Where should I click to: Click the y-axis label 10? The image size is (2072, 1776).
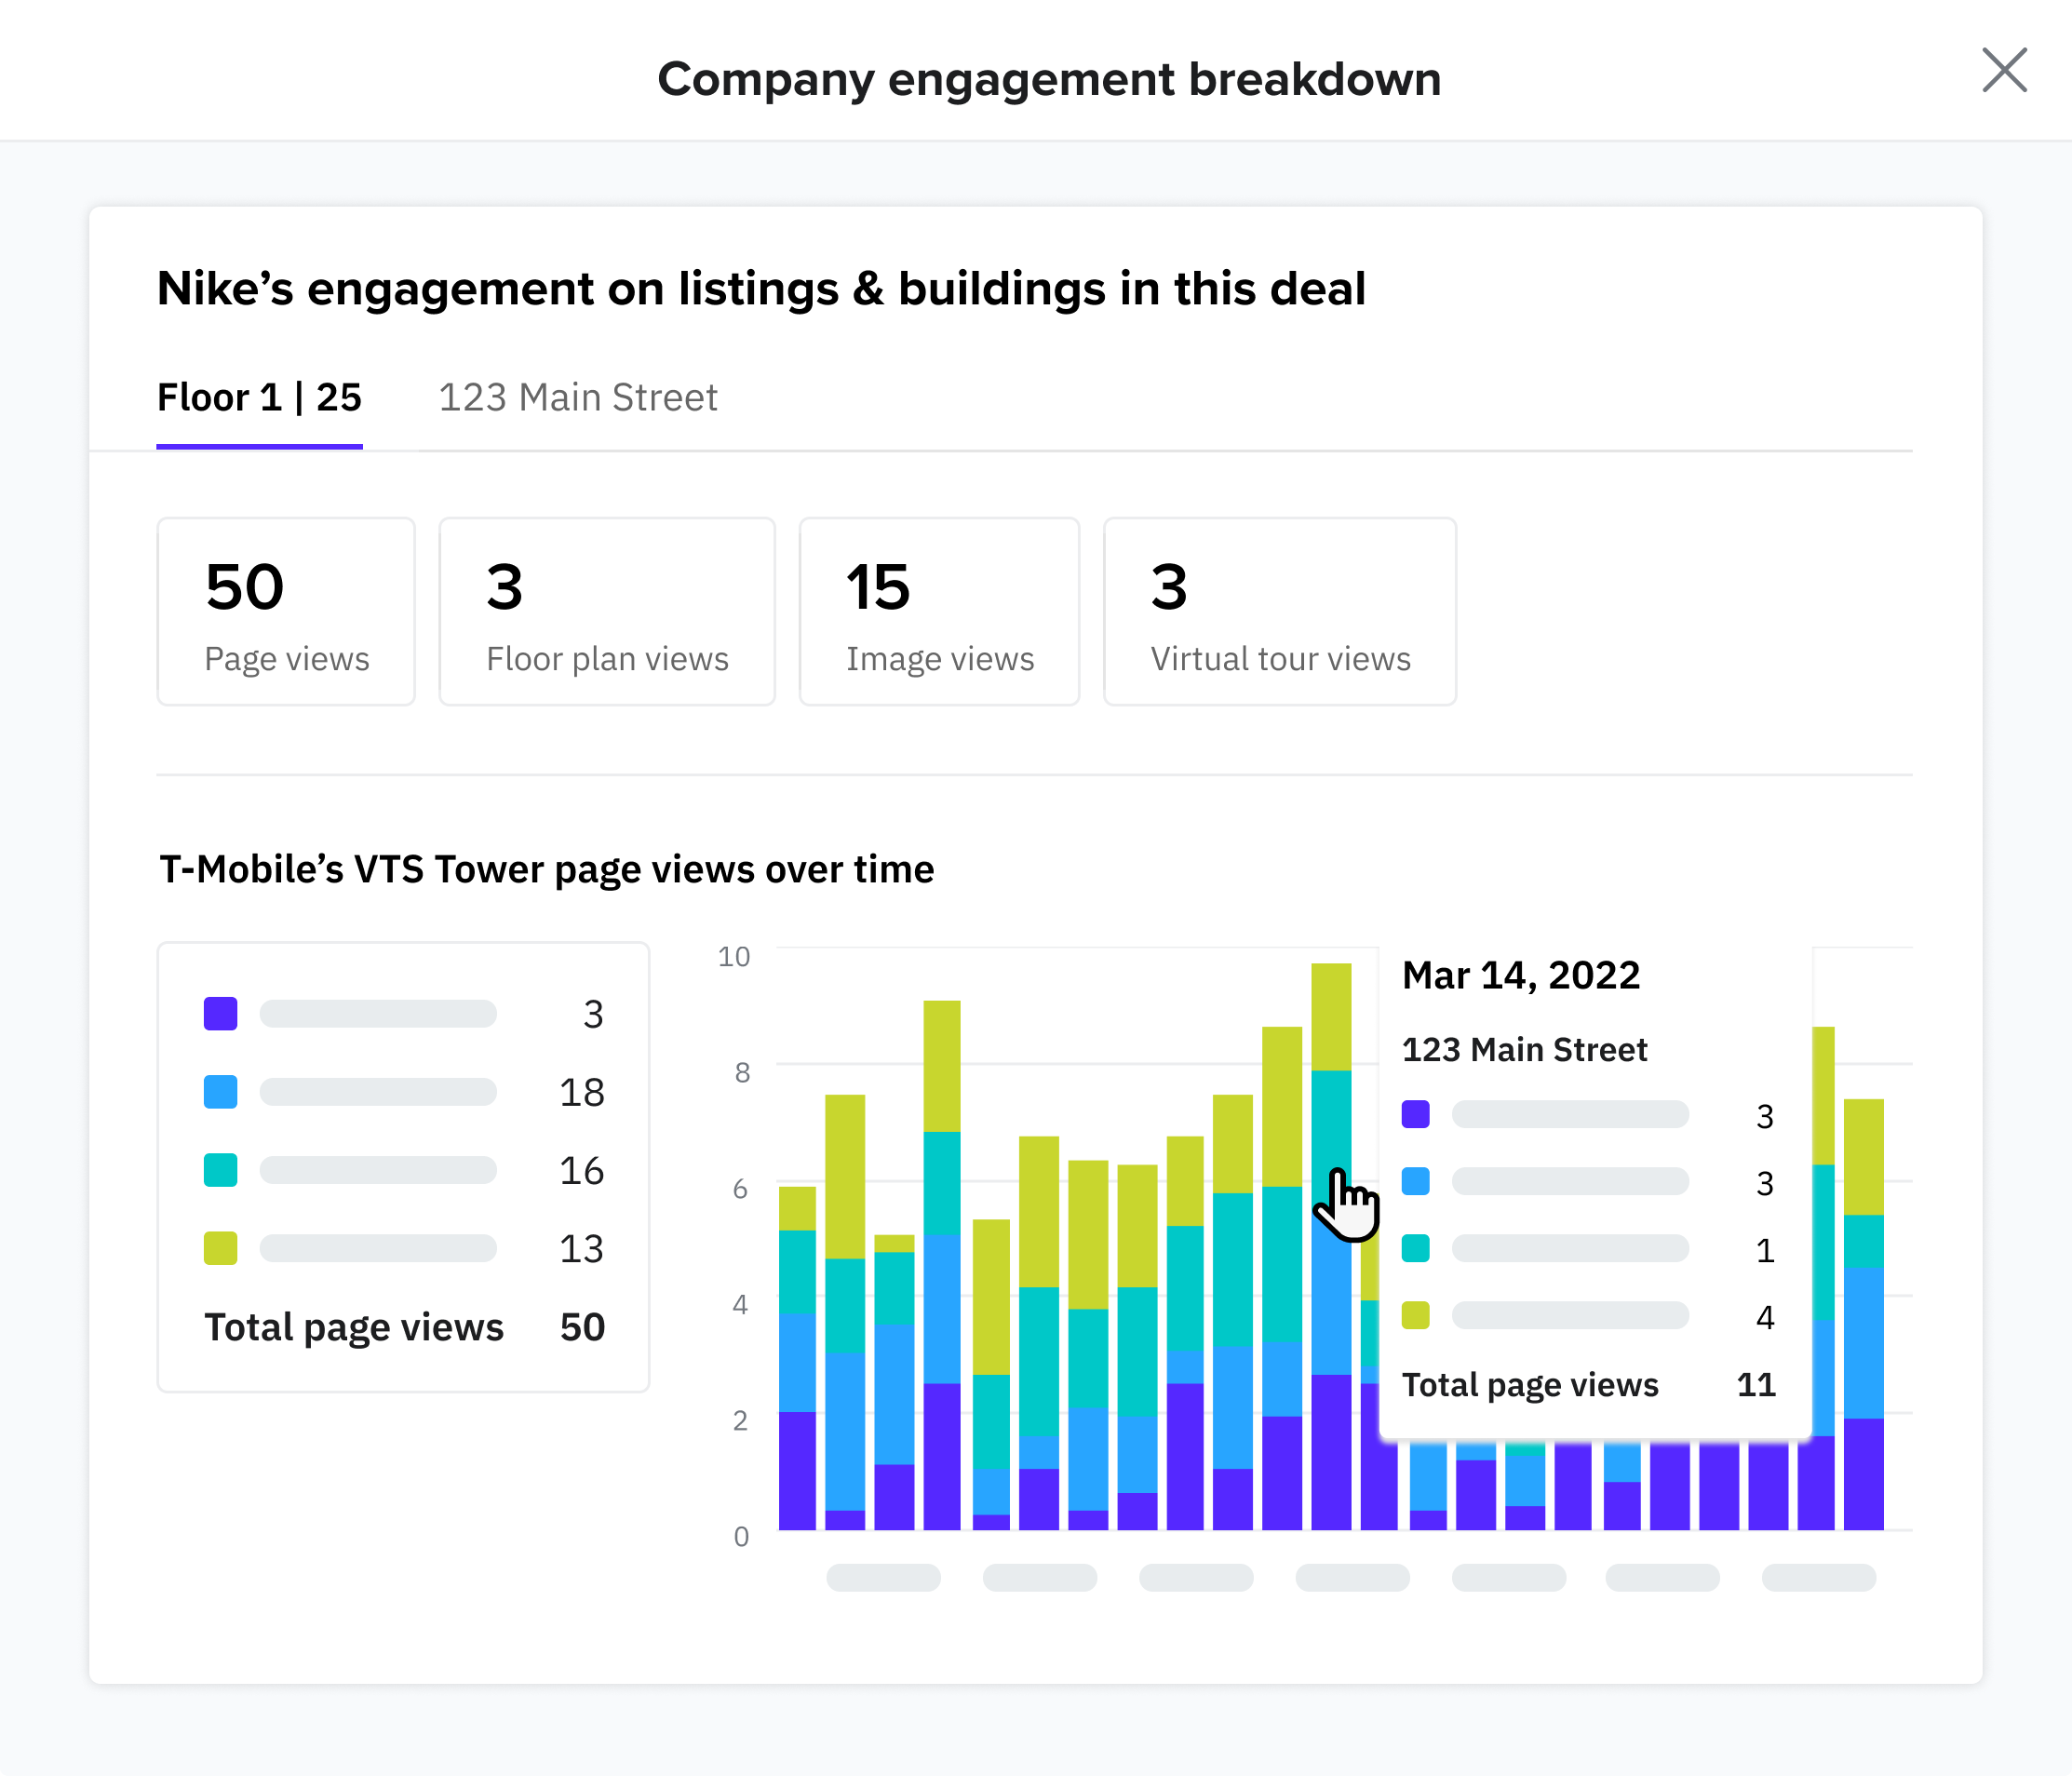pos(734,957)
